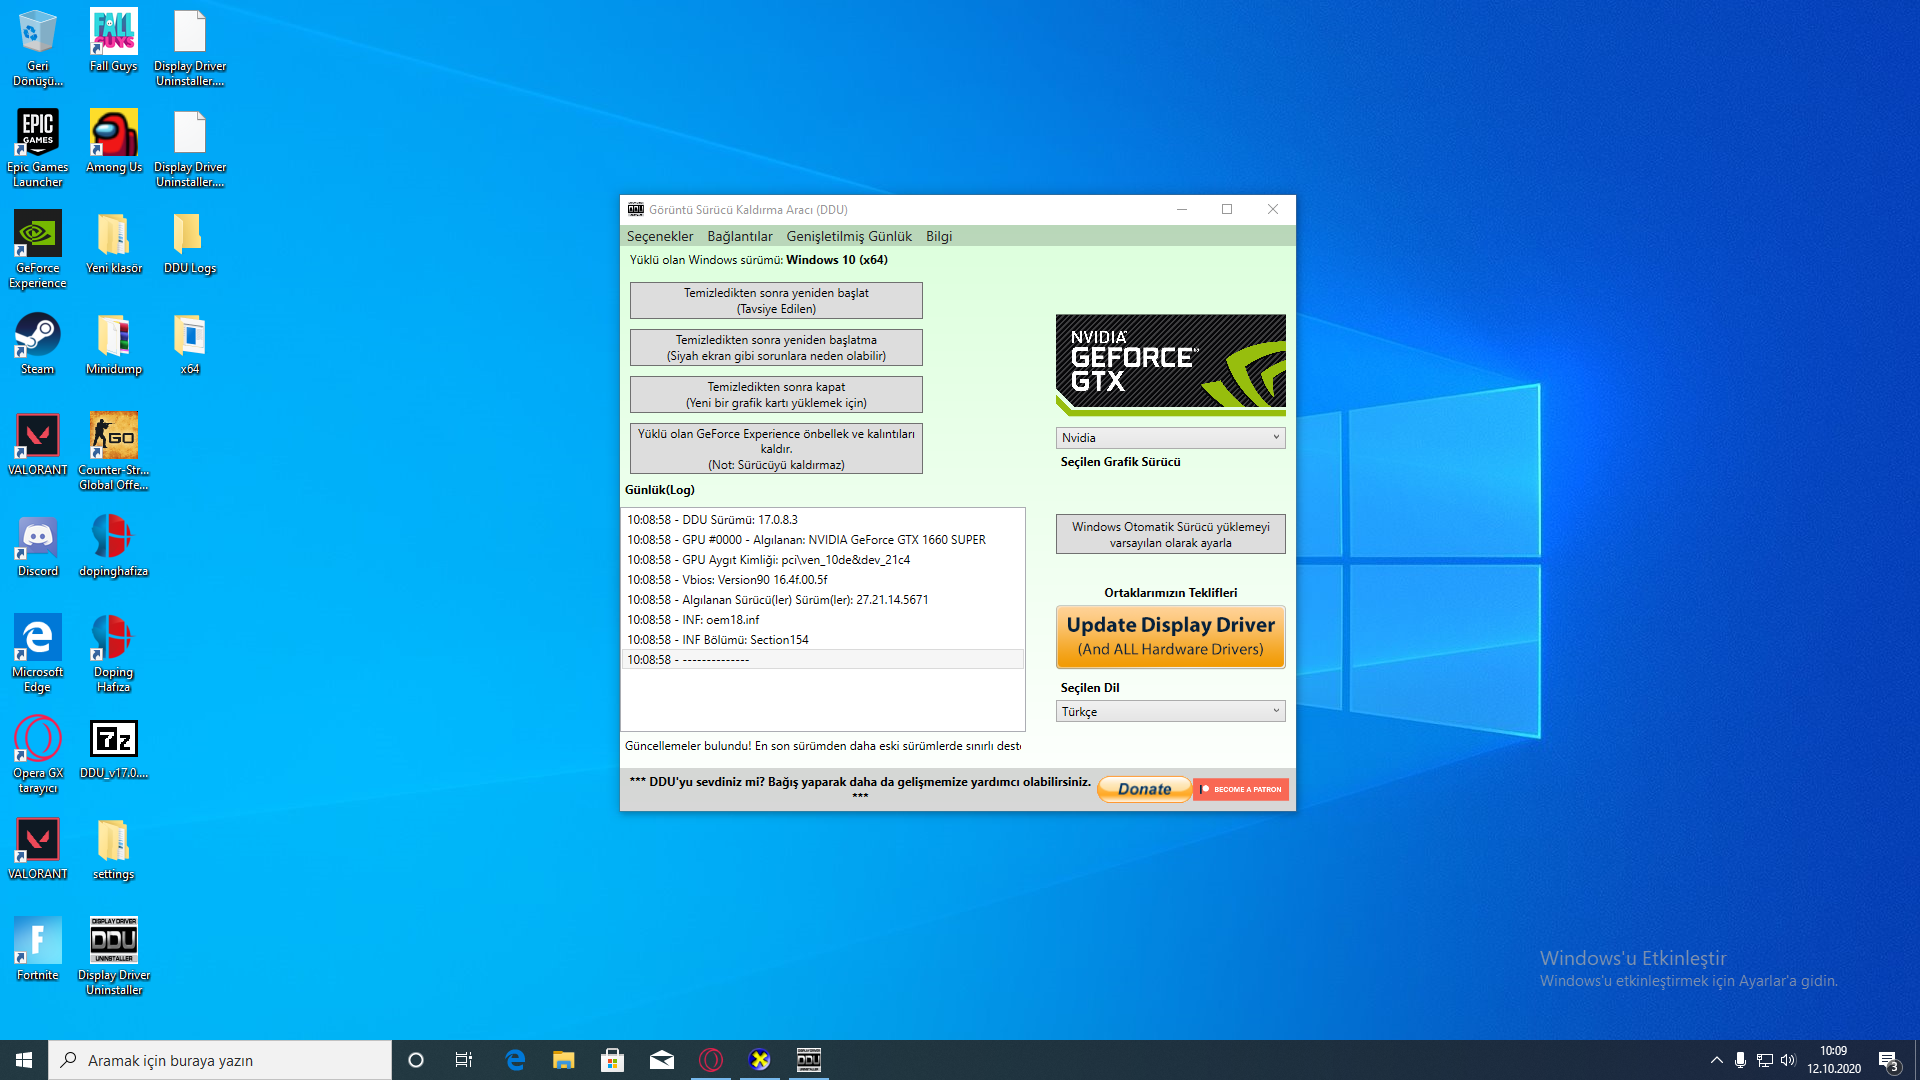The height and width of the screenshot is (1080, 1920).
Task: Select the INF Bölümü Section154 log line
Action: [822, 640]
